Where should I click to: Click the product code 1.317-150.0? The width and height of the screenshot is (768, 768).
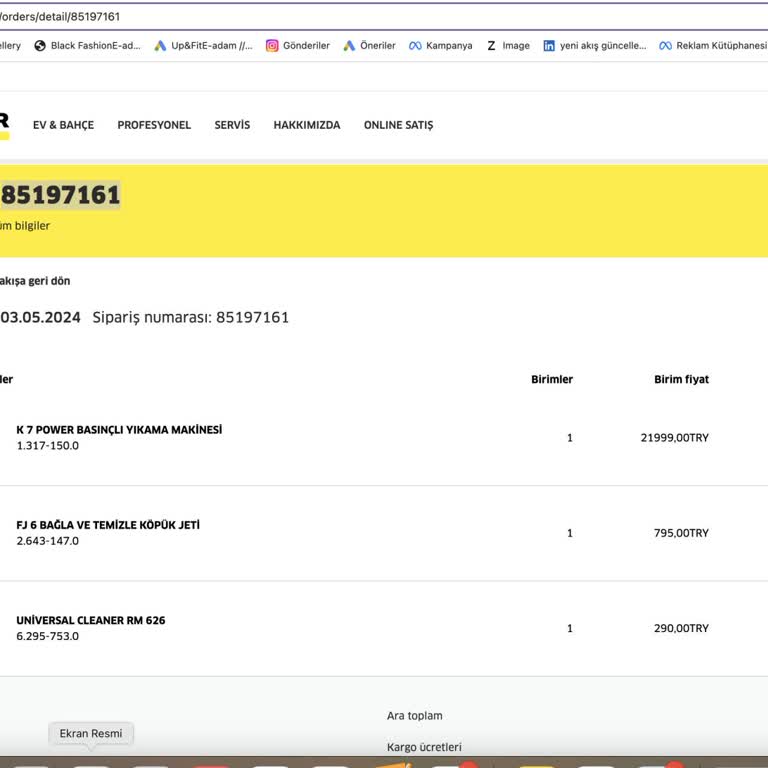click(x=48, y=445)
